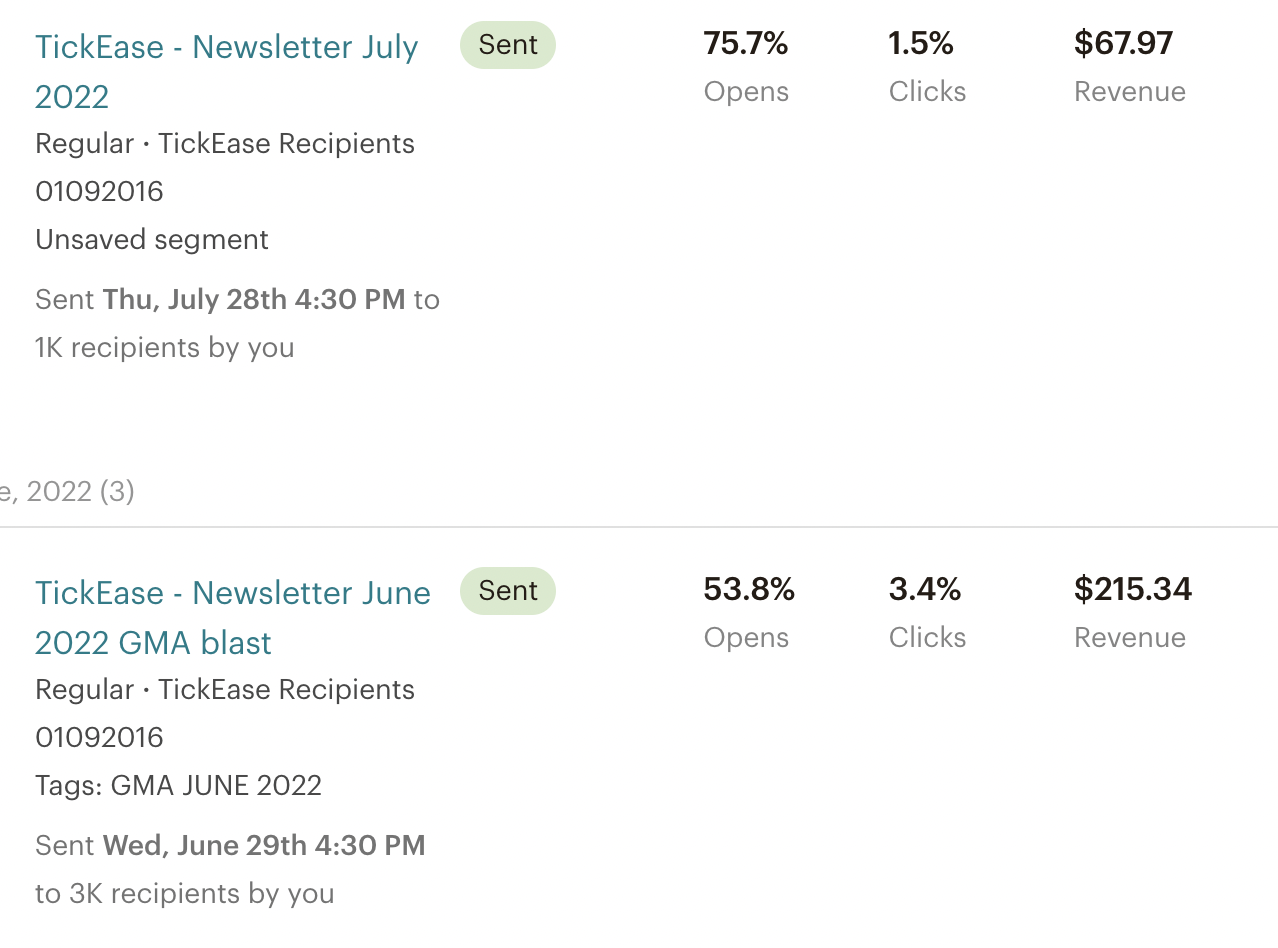1278x948 pixels.
Task: Open the Newsletter June 2022 GMA blast campaign
Action: click(232, 594)
